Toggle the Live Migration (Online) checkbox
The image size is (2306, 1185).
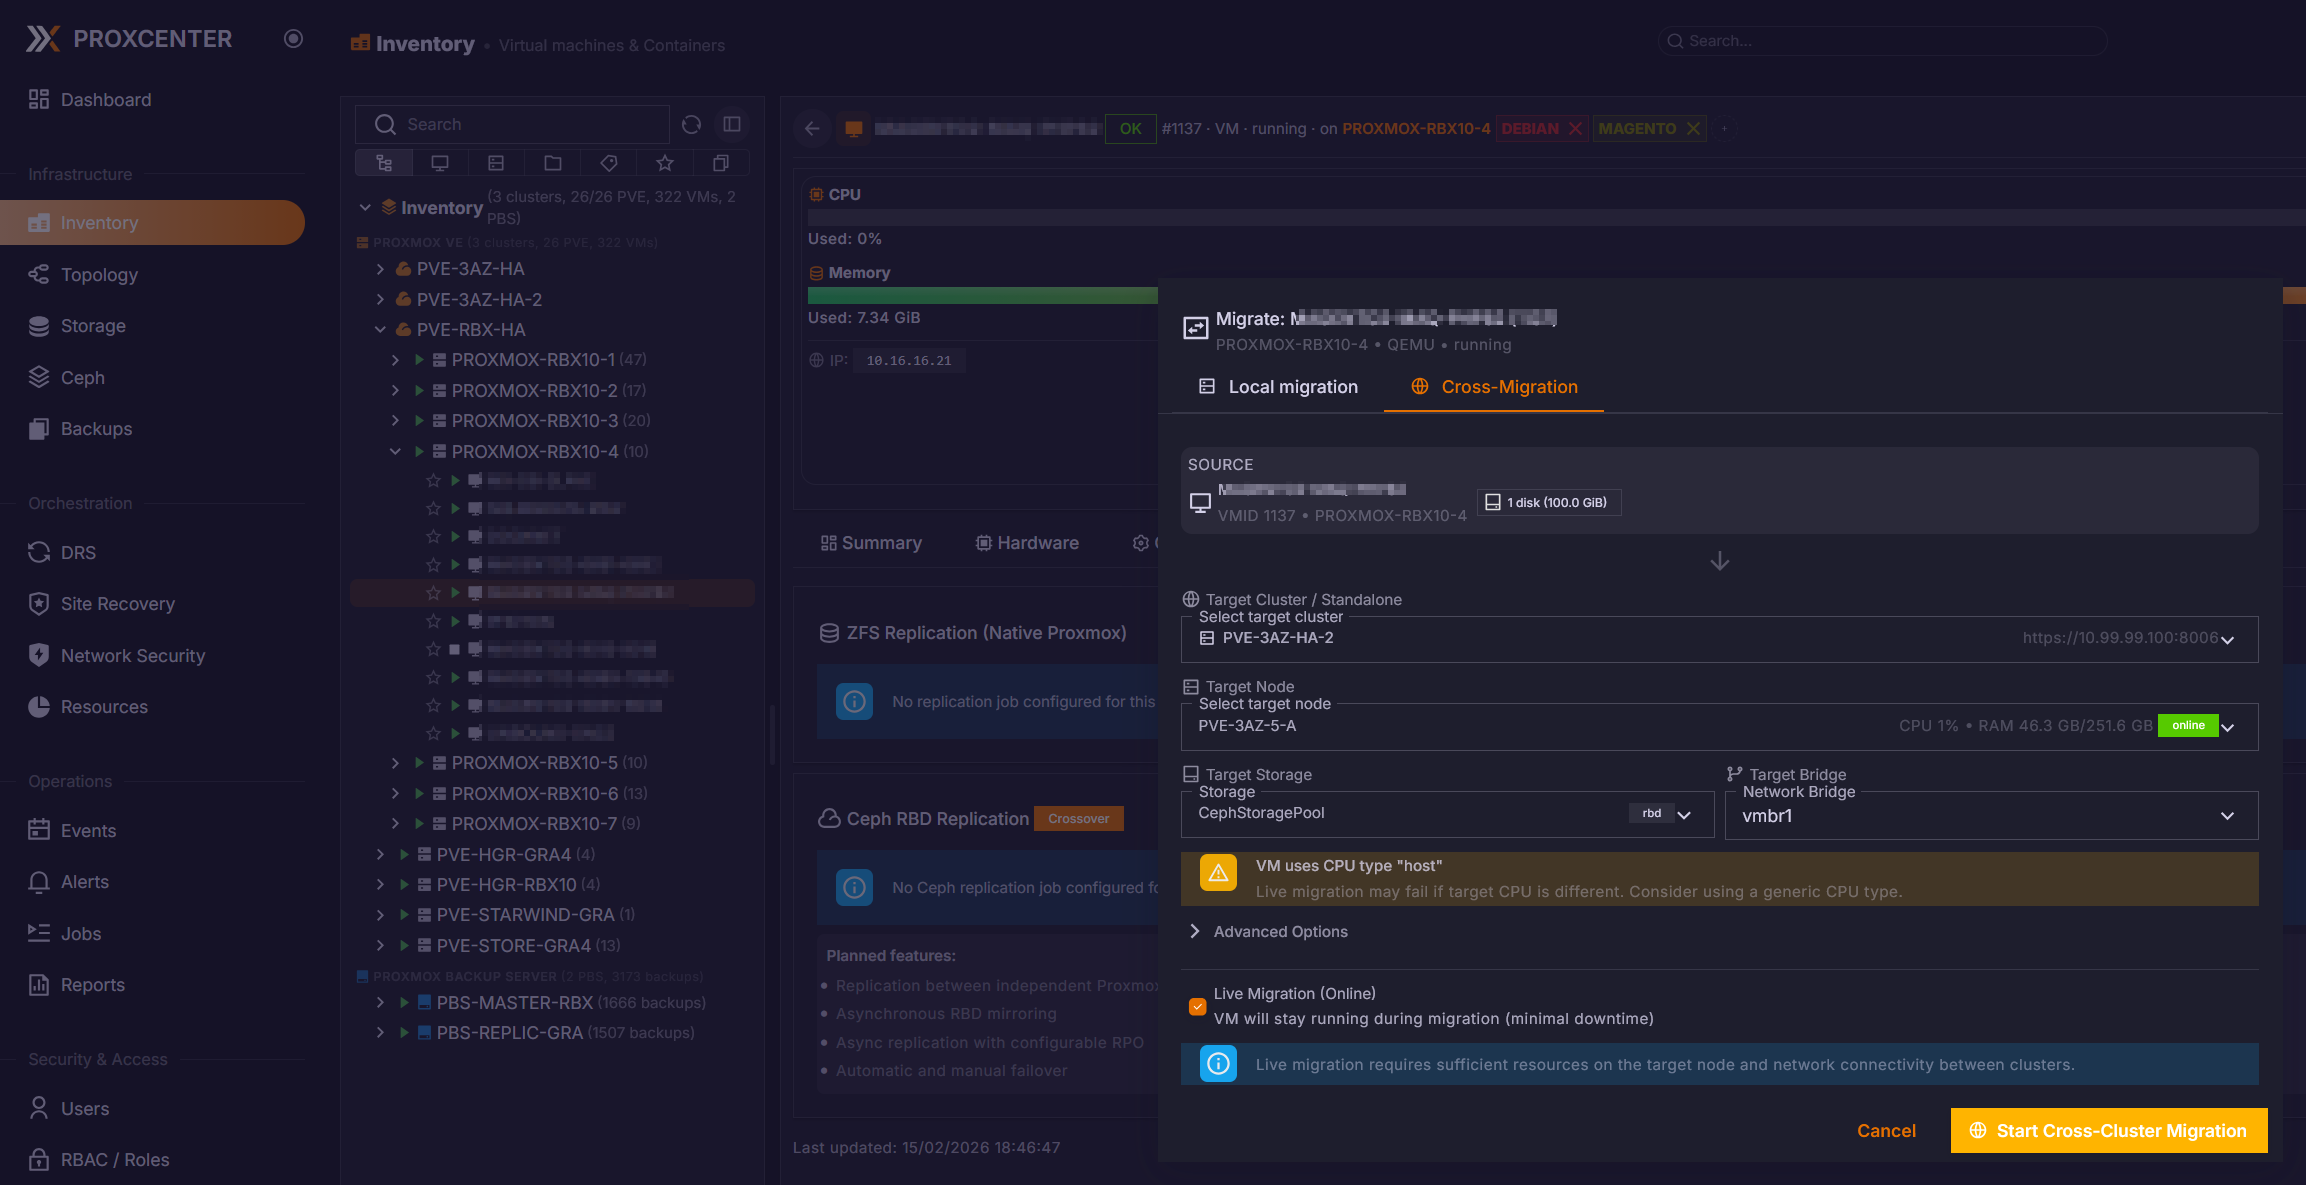[x=1197, y=1006]
